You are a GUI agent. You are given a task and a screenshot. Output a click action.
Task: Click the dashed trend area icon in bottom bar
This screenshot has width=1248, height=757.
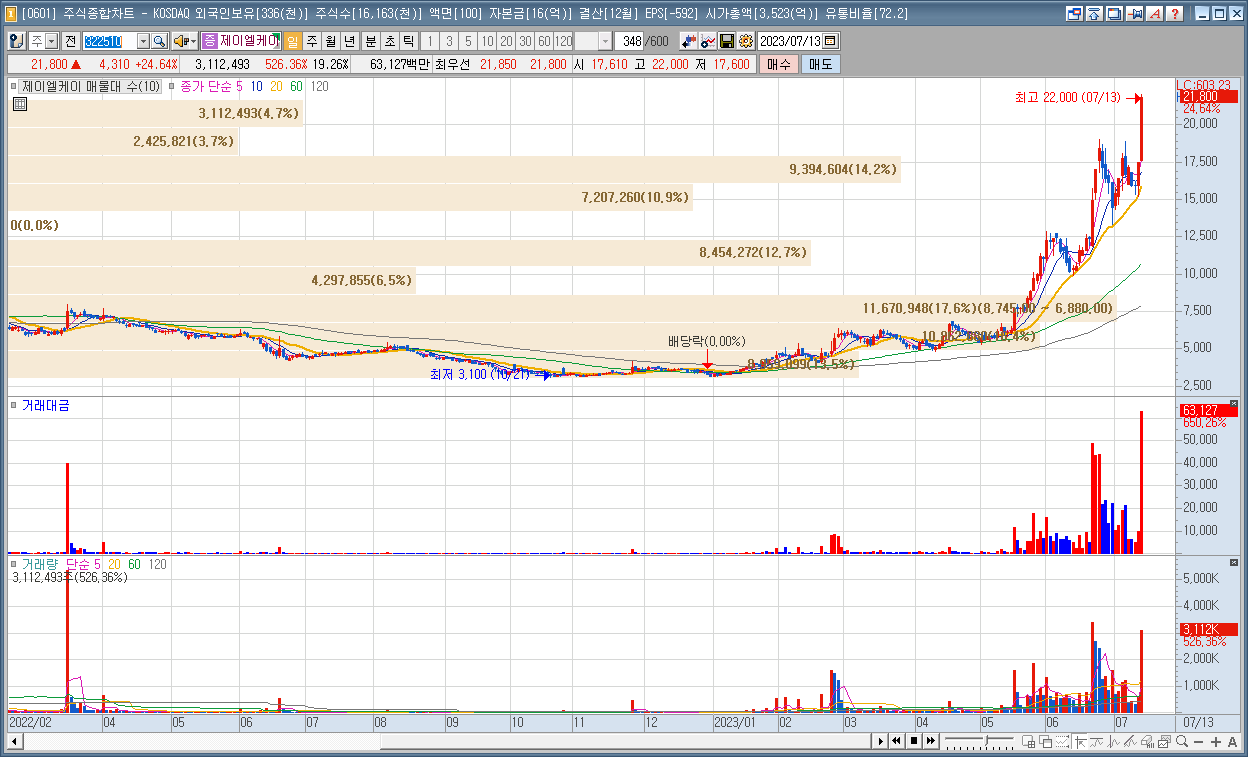pos(1062,741)
